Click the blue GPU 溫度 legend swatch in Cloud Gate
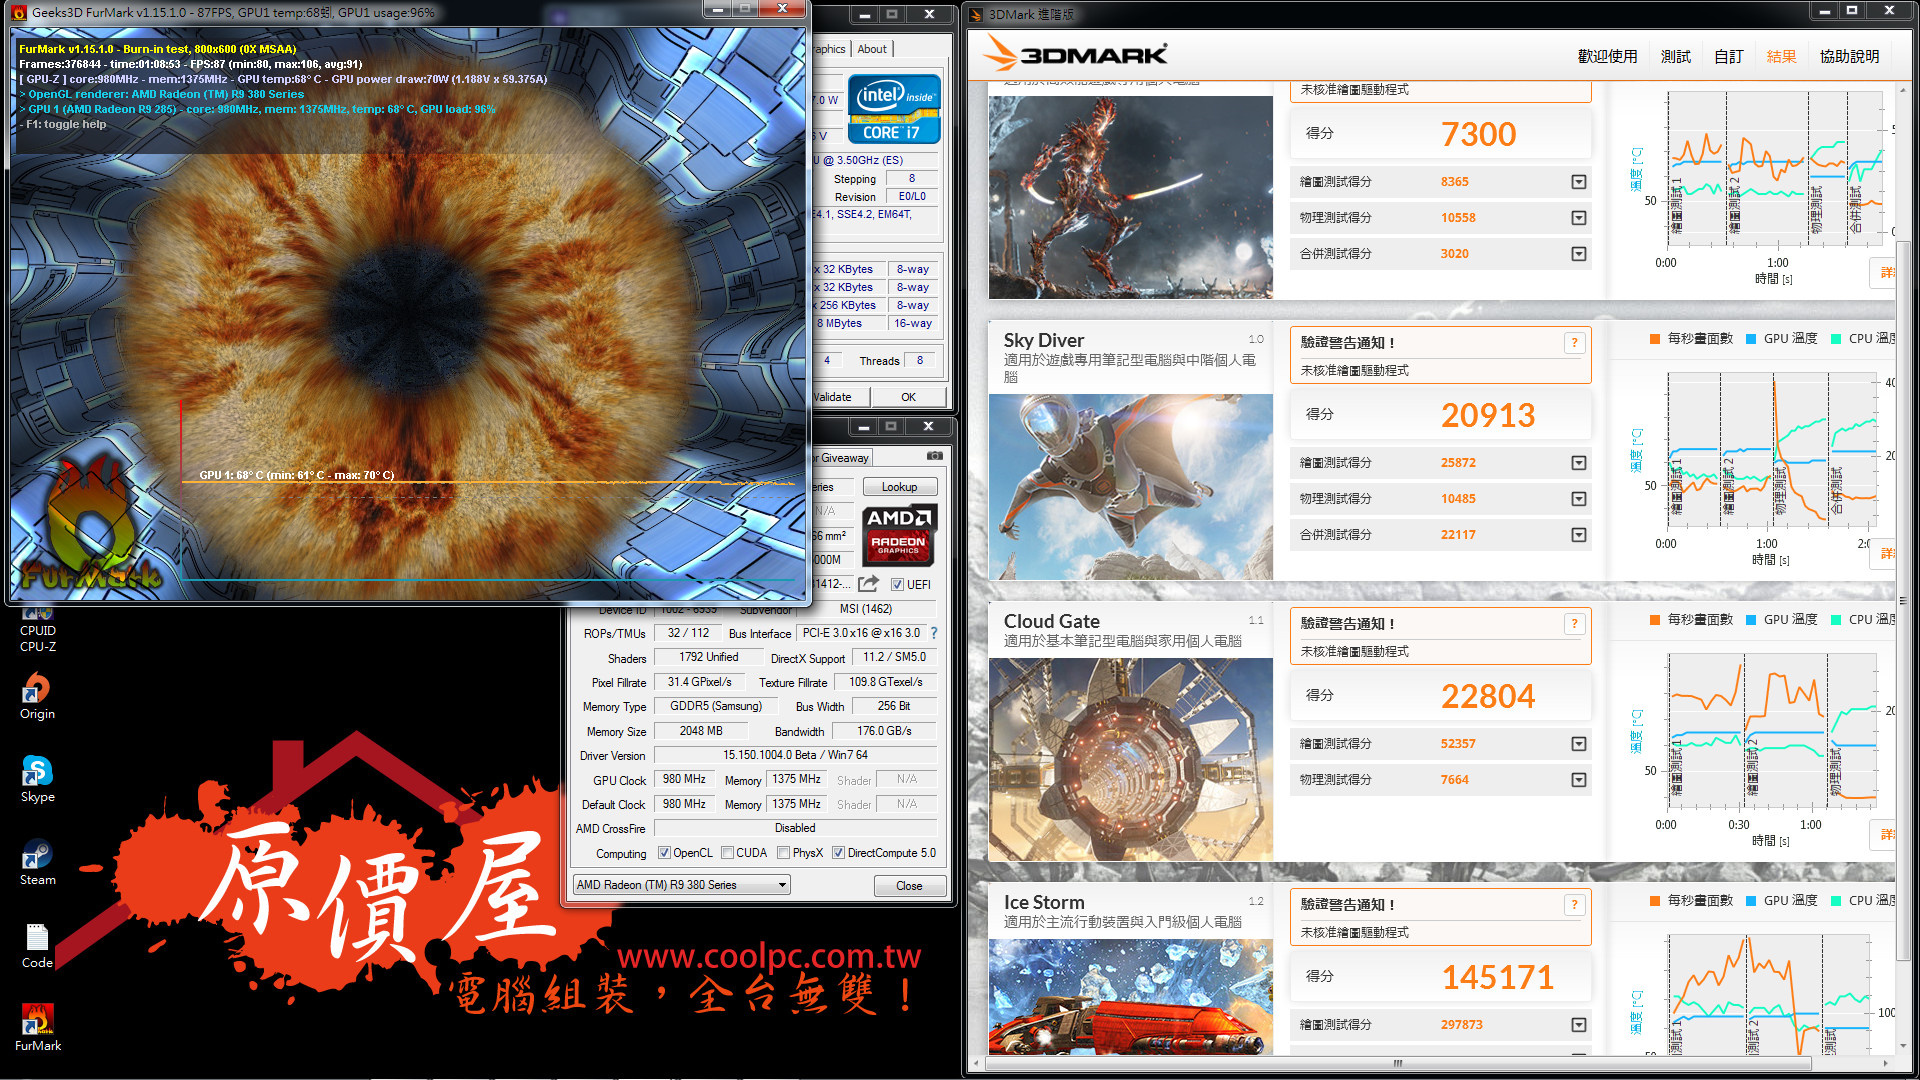The width and height of the screenshot is (1920, 1080). 1751,620
